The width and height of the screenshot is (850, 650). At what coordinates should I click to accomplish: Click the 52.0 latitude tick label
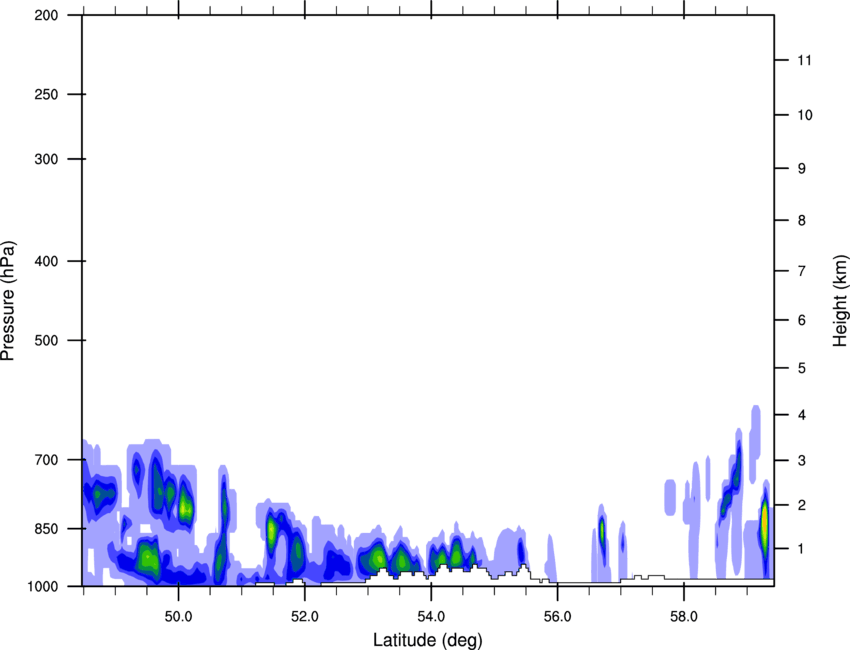(x=305, y=617)
